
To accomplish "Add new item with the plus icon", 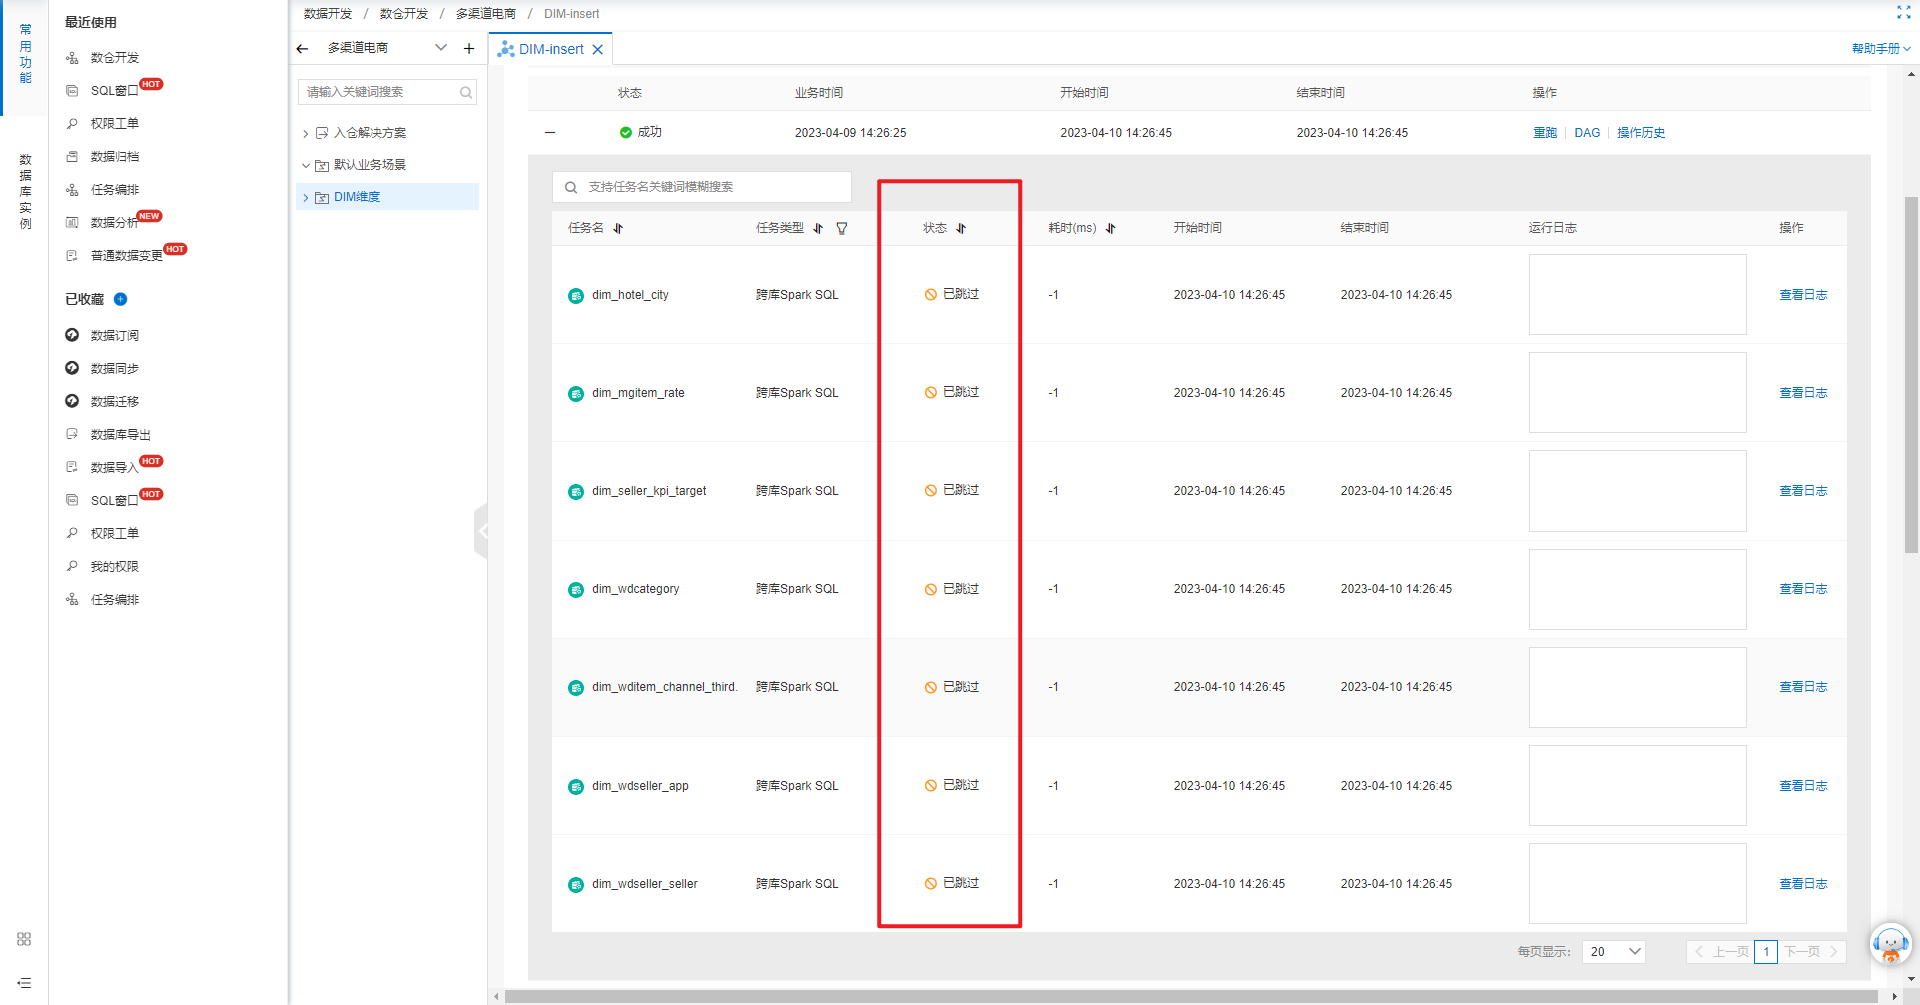I will (469, 48).
